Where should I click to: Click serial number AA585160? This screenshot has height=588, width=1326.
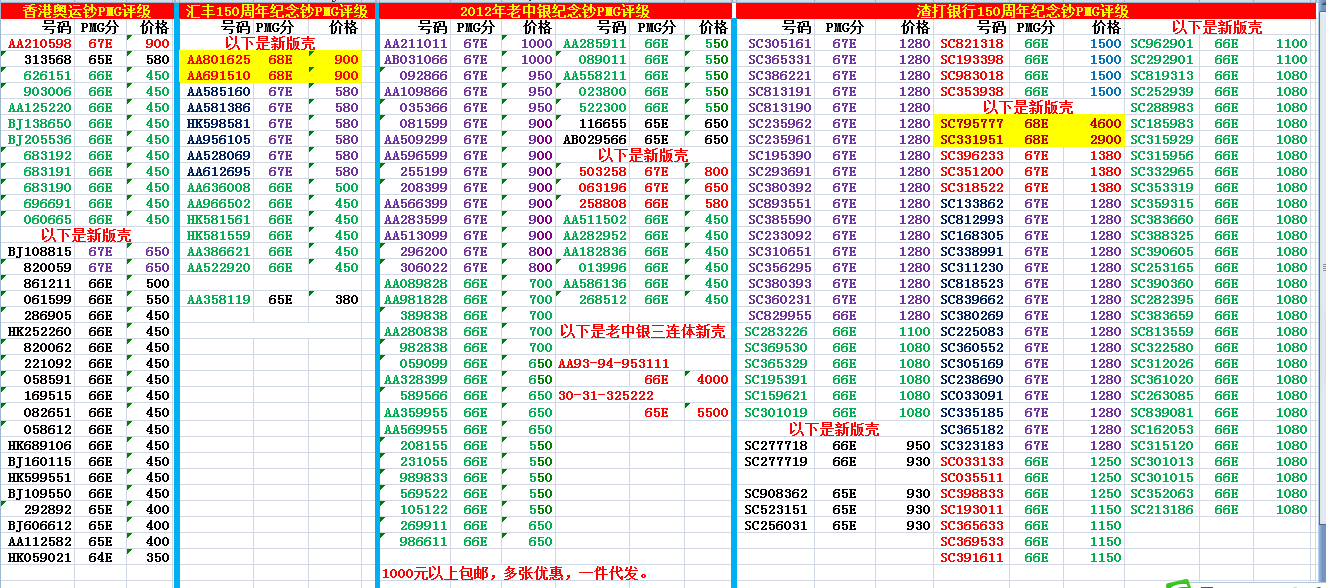point(219,92)
